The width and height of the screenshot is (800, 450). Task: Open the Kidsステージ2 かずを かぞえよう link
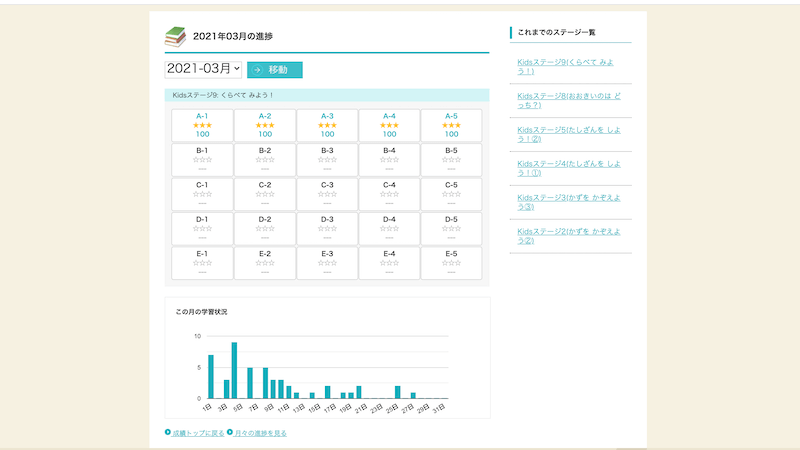pyautogui.click(x=569, y=236)
